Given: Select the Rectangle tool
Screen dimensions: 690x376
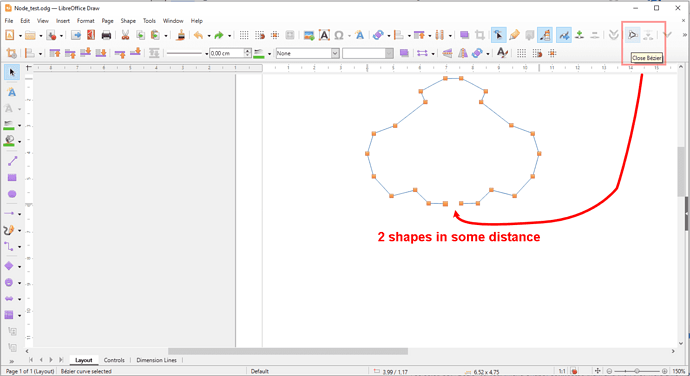Looking at the screenshot, I should 12,177.
